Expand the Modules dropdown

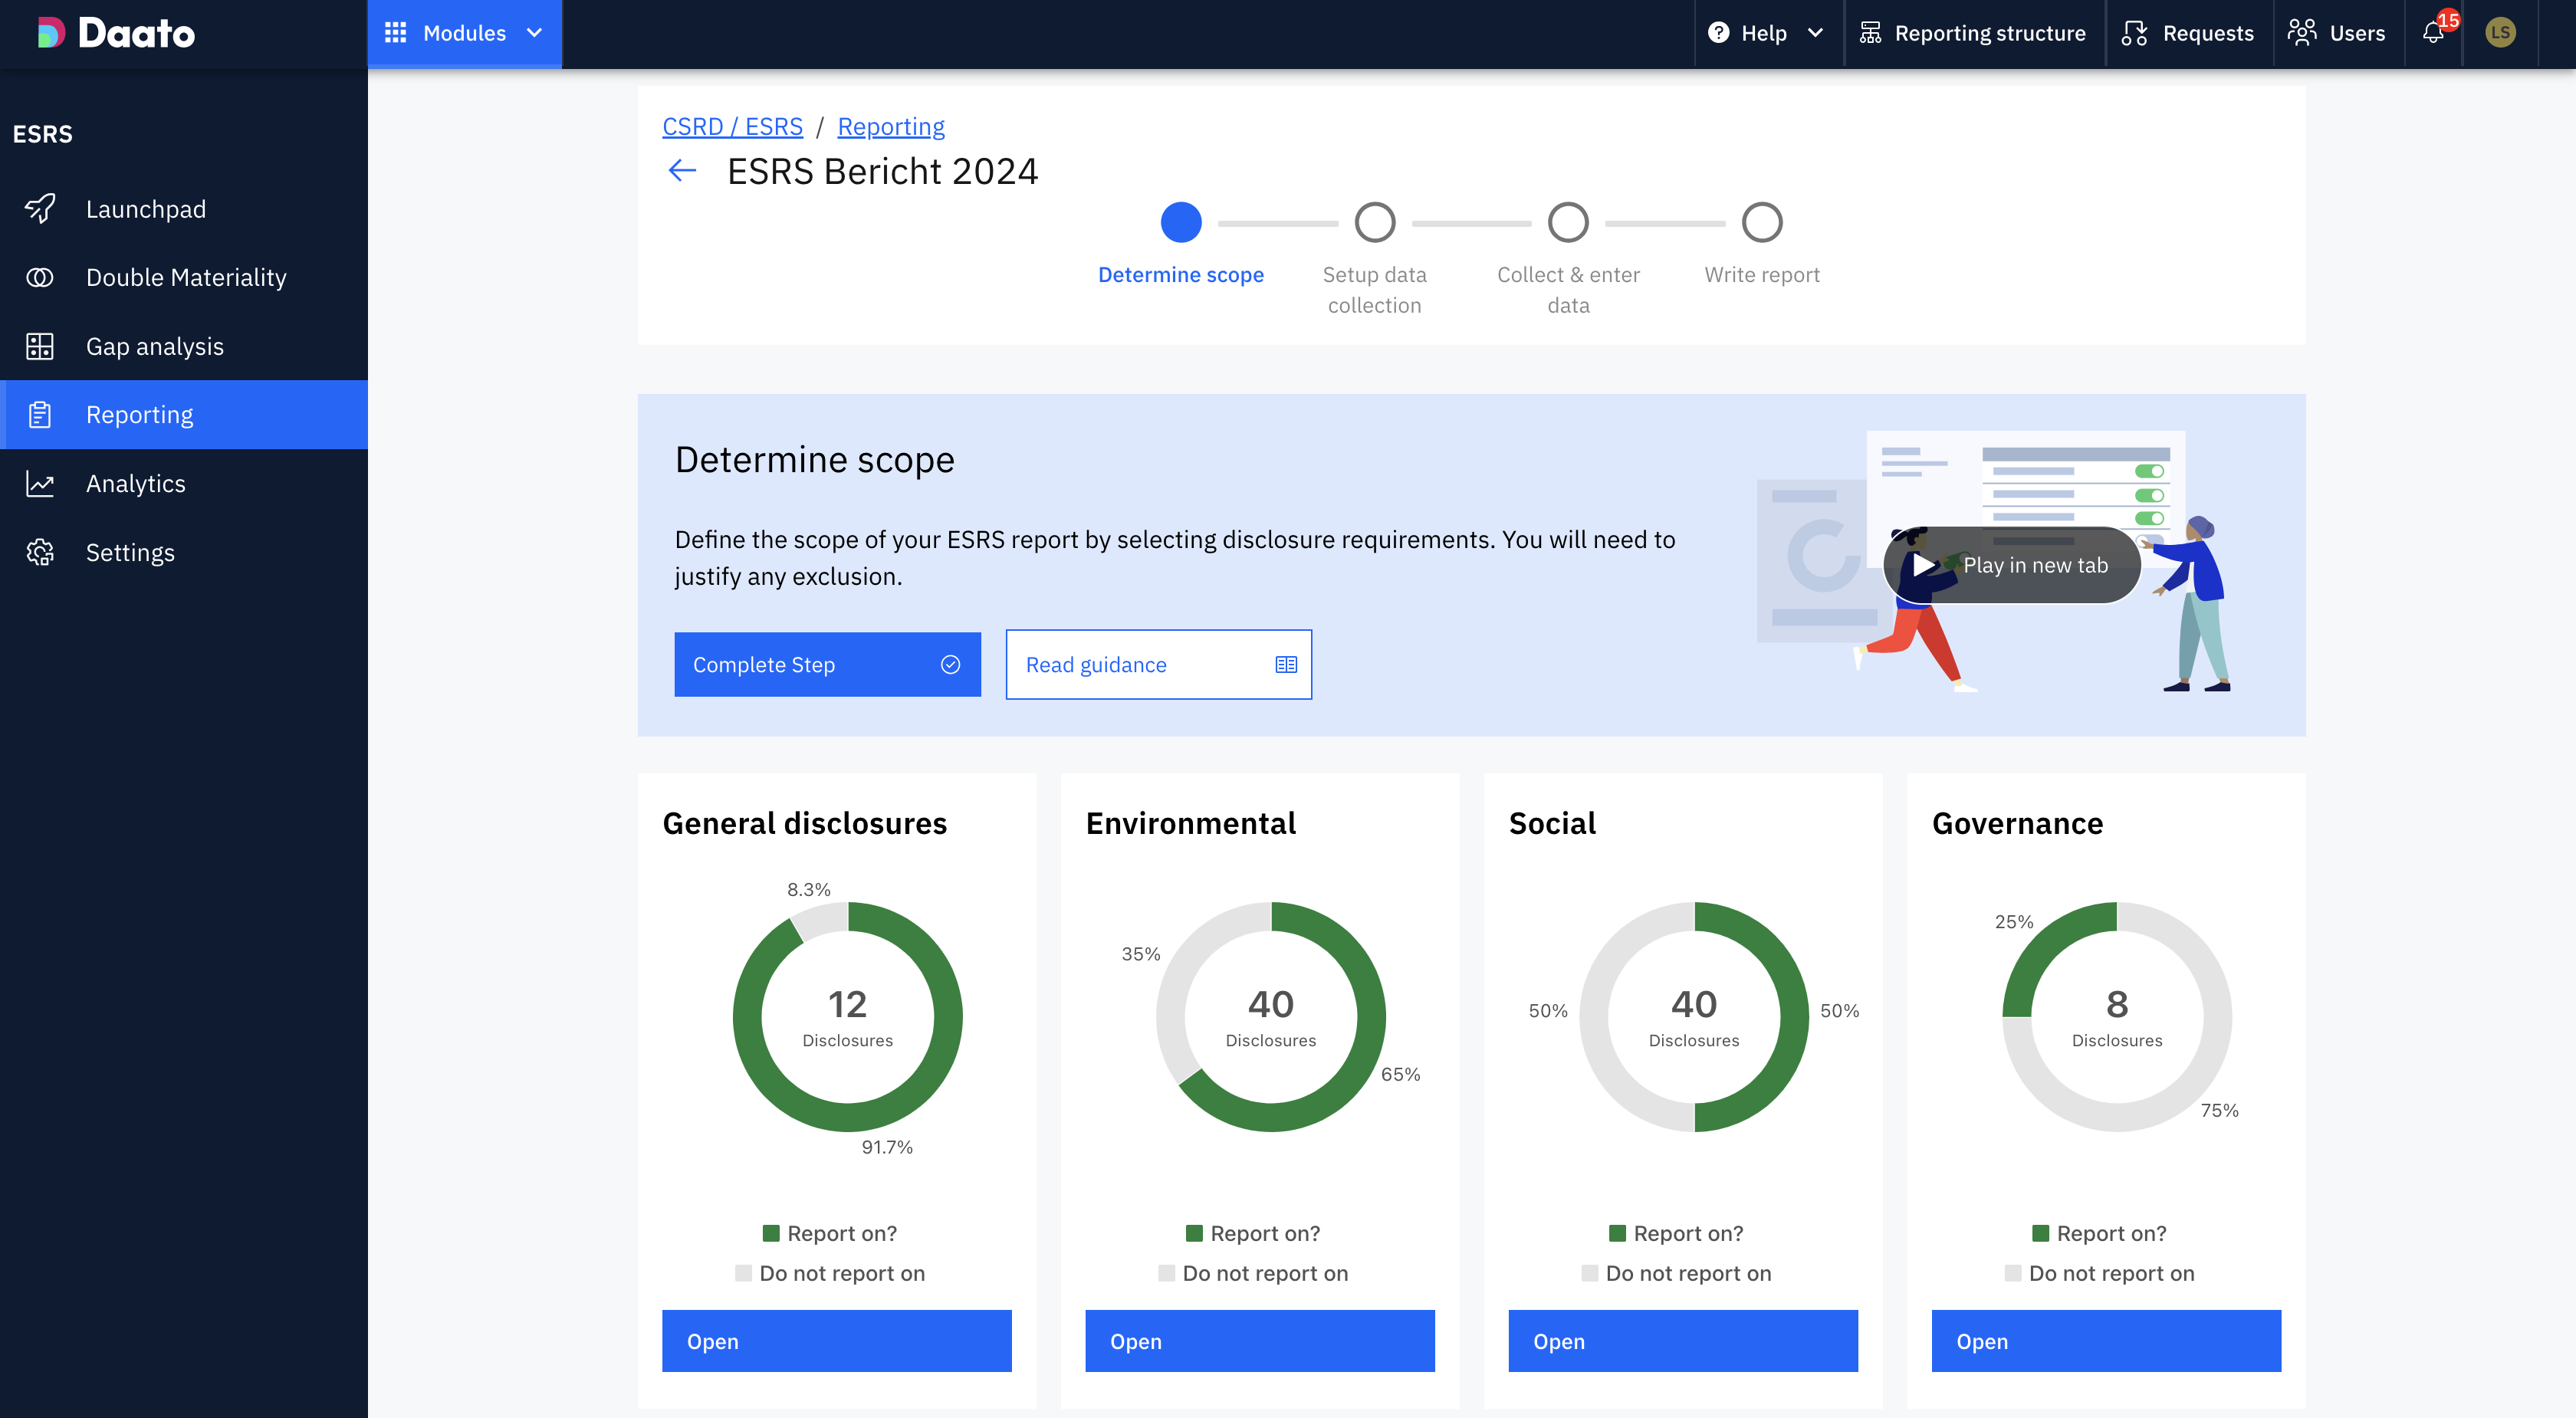464,33
